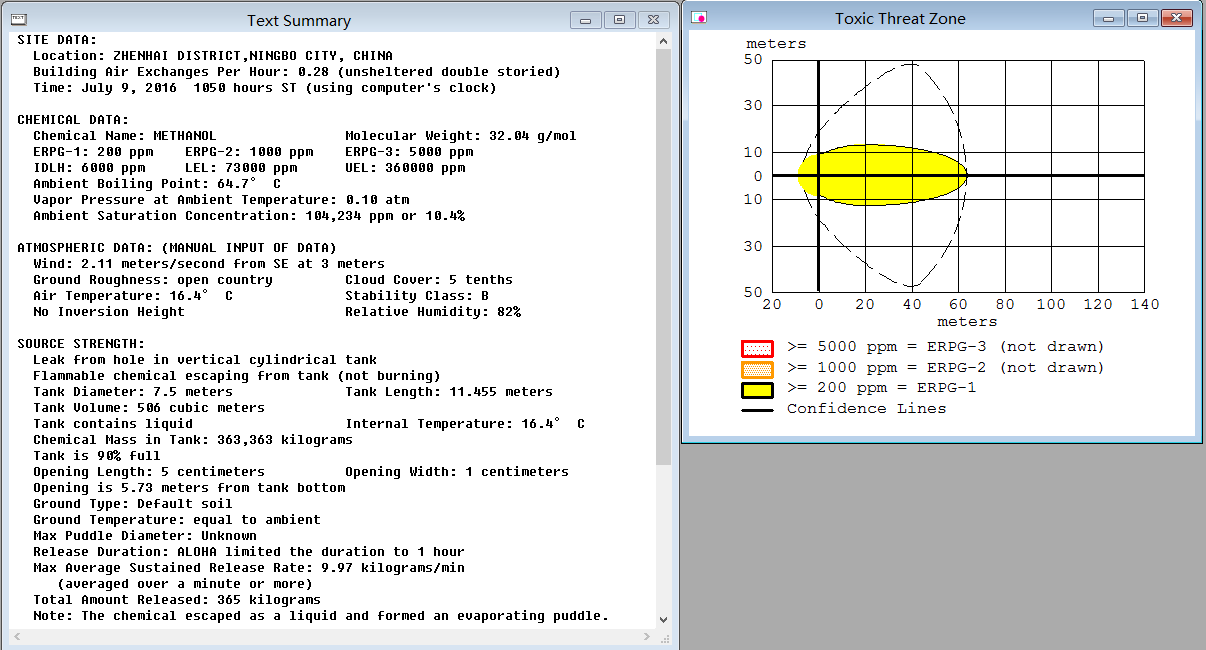Click the >= 200 ppm = ERPG-1 label
Screen dimensions: 1206x650
pyautogui.click(x=882, y=388)
